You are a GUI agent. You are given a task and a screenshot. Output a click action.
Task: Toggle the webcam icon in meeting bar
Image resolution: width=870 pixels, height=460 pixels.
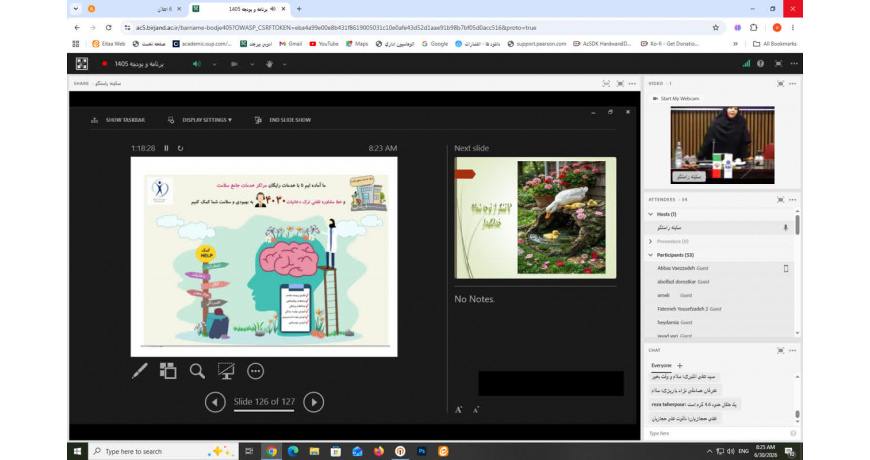coord(234,64)
